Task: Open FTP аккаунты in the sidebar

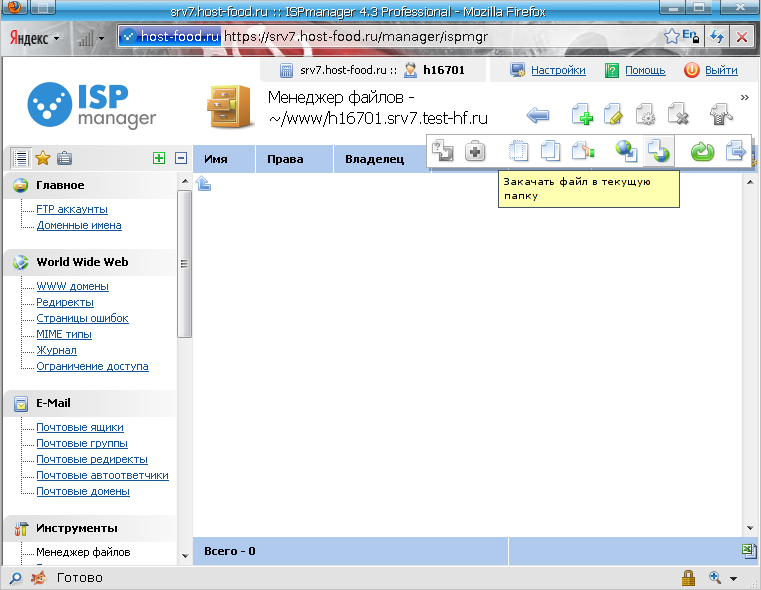Action: [x=72, y=210]
